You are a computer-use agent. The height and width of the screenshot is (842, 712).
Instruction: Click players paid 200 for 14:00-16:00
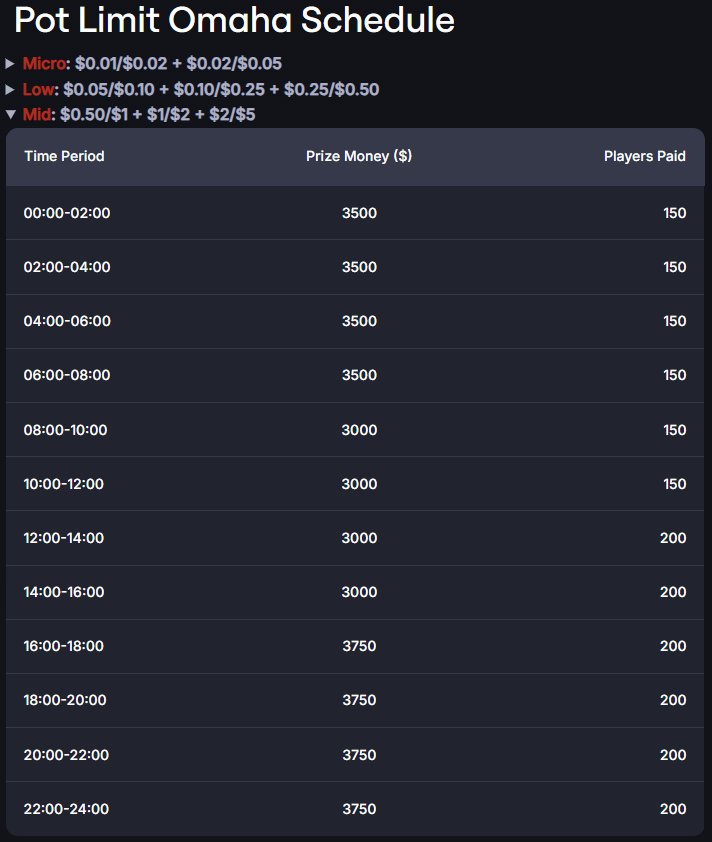point(673,592)
